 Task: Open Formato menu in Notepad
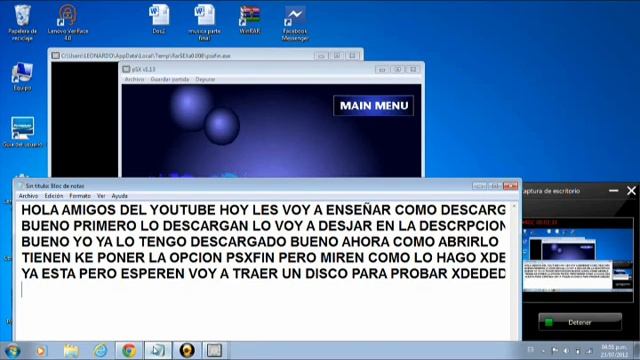coord(80,196)
